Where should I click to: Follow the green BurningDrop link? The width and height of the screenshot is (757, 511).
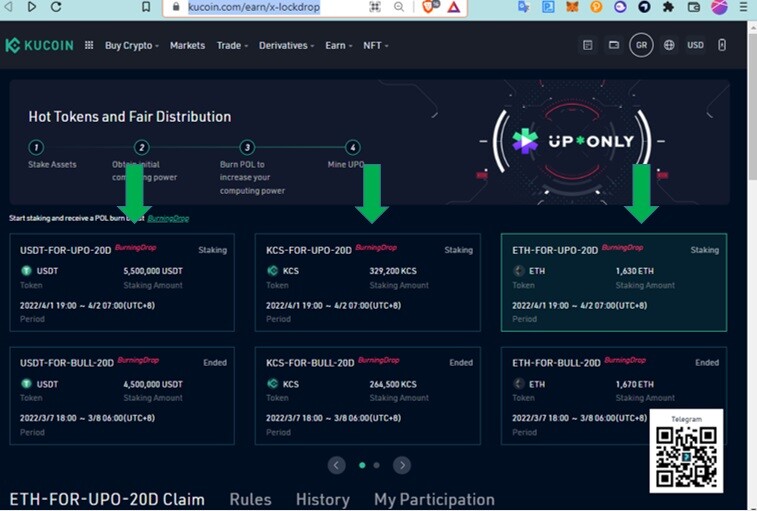click(x=168, y=218)
